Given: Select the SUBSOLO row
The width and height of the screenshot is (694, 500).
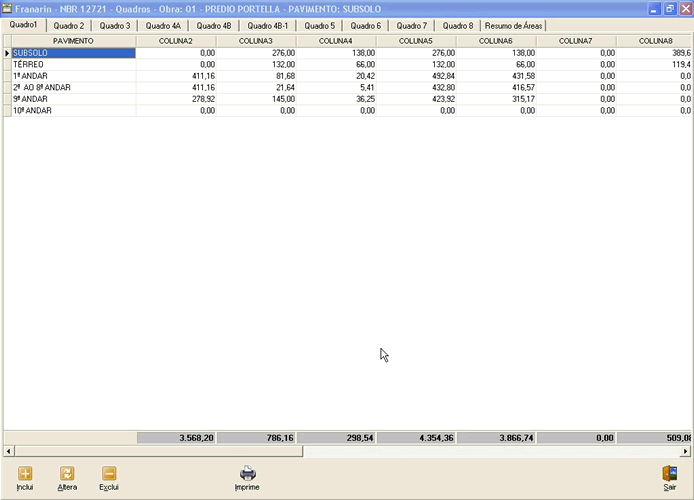Looking at the screenshot, I should click(x=347, y=53).
